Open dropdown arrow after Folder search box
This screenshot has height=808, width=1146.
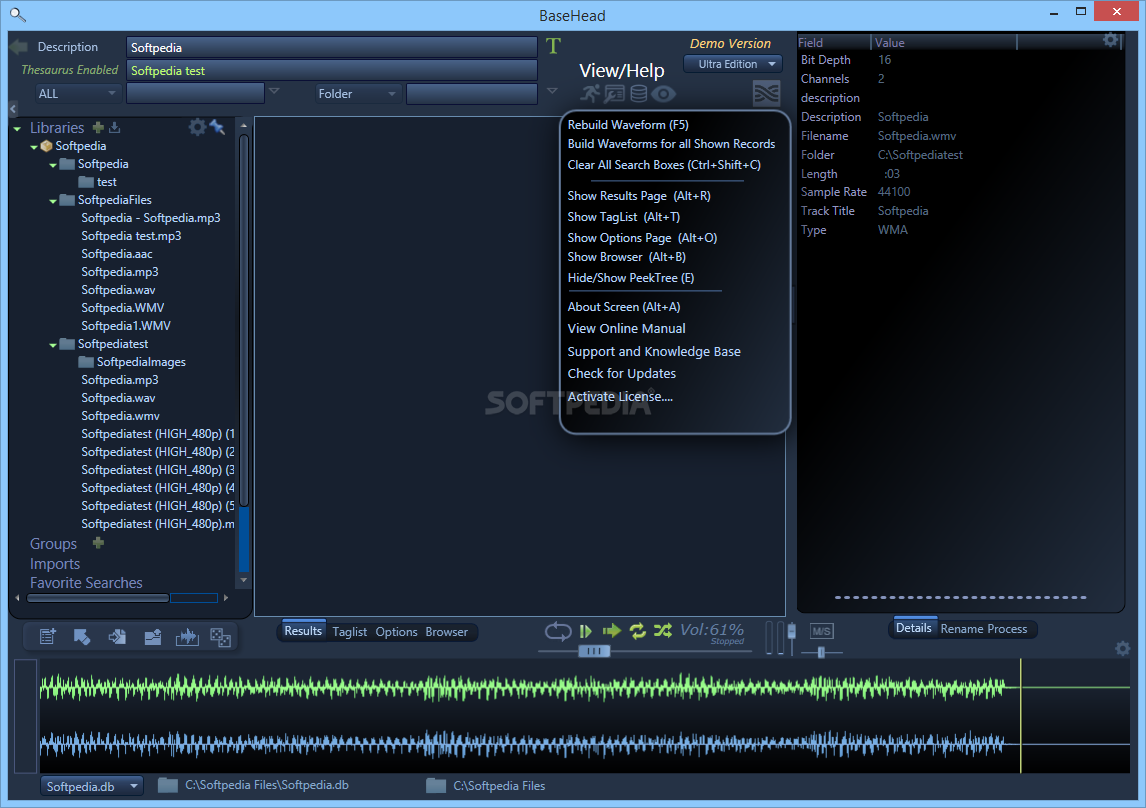[553, 91]
